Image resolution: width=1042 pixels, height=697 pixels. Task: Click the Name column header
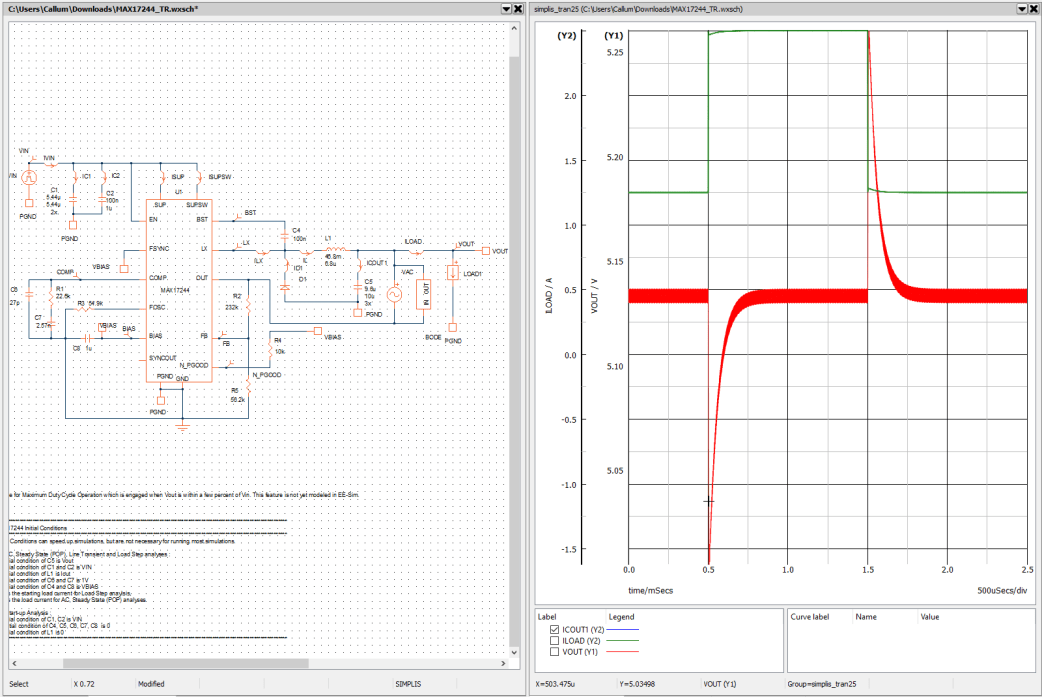[866, 617]
